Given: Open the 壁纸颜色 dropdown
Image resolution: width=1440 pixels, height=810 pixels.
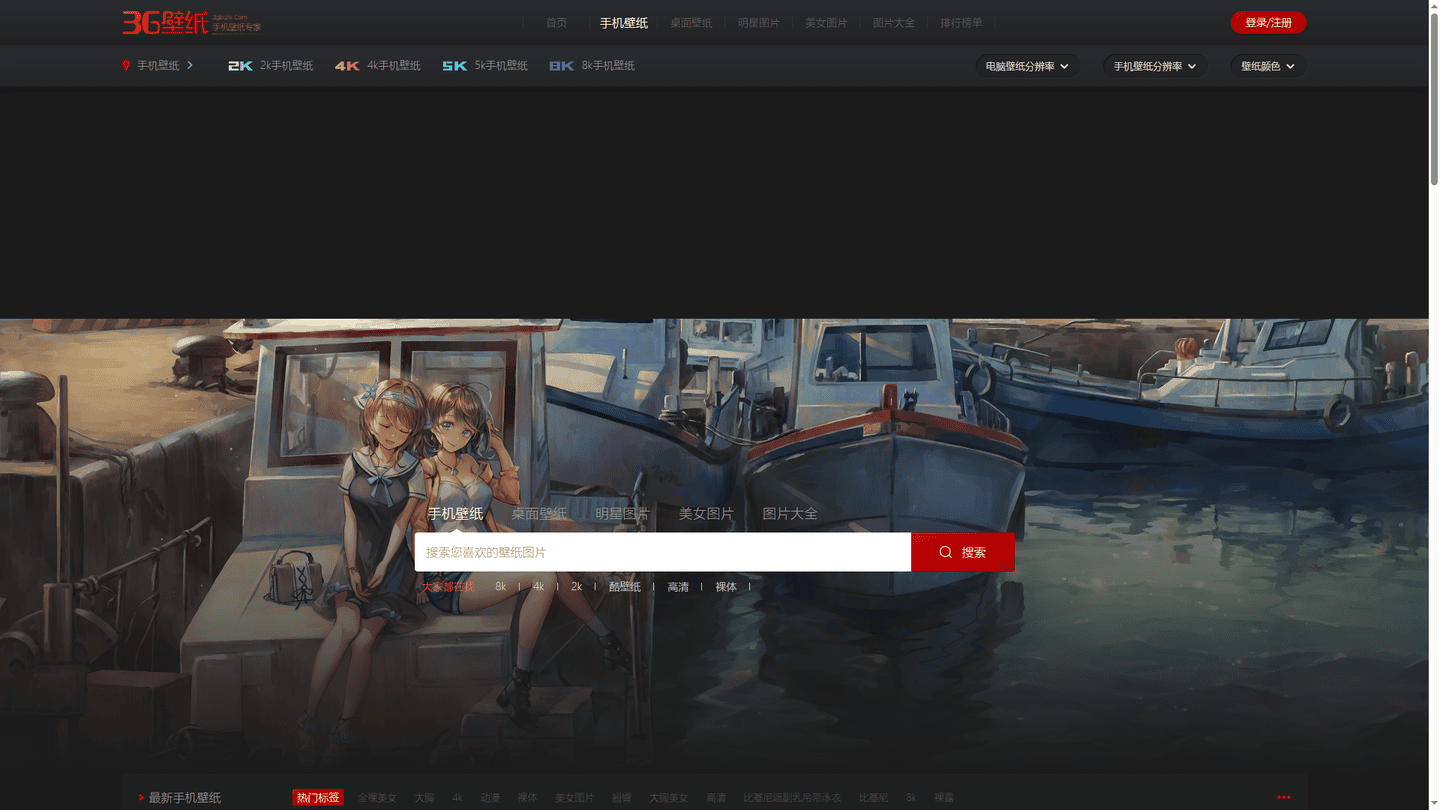Looking at the screenshot, I should click(1268, 66).
